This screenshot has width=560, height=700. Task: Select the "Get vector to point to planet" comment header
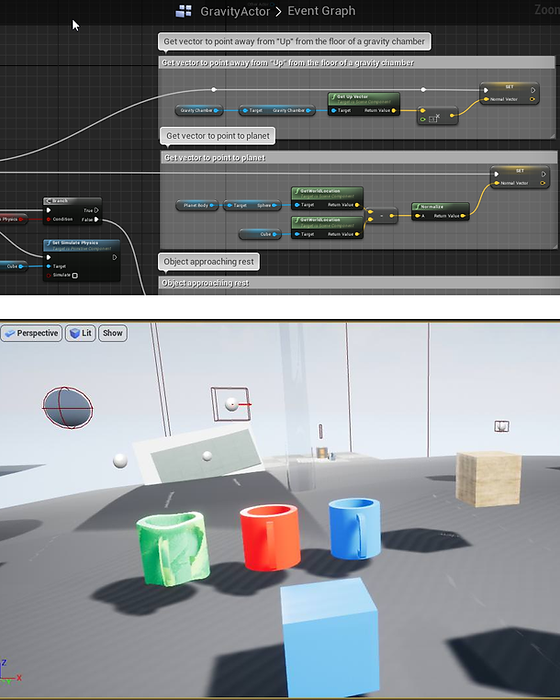pos(359,158)
